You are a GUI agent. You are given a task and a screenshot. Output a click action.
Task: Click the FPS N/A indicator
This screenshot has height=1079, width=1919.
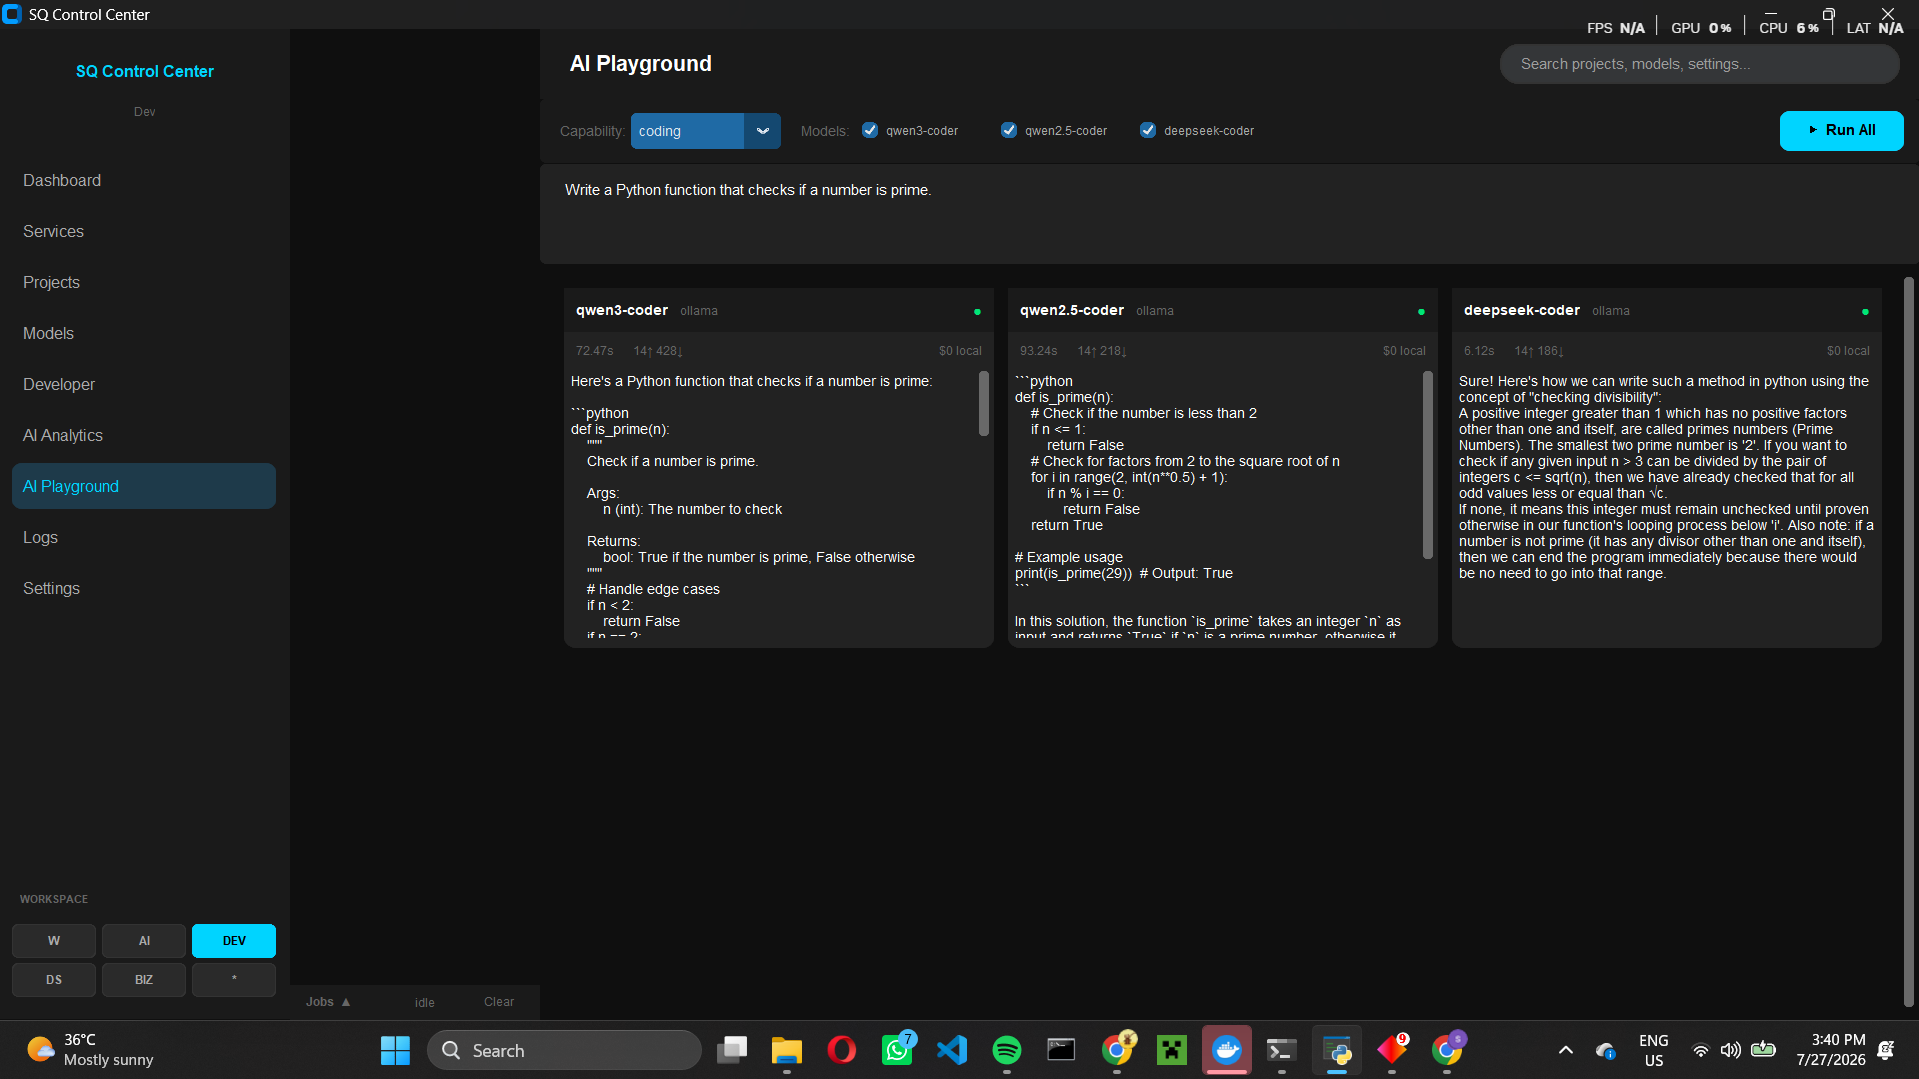point(1616,28)
